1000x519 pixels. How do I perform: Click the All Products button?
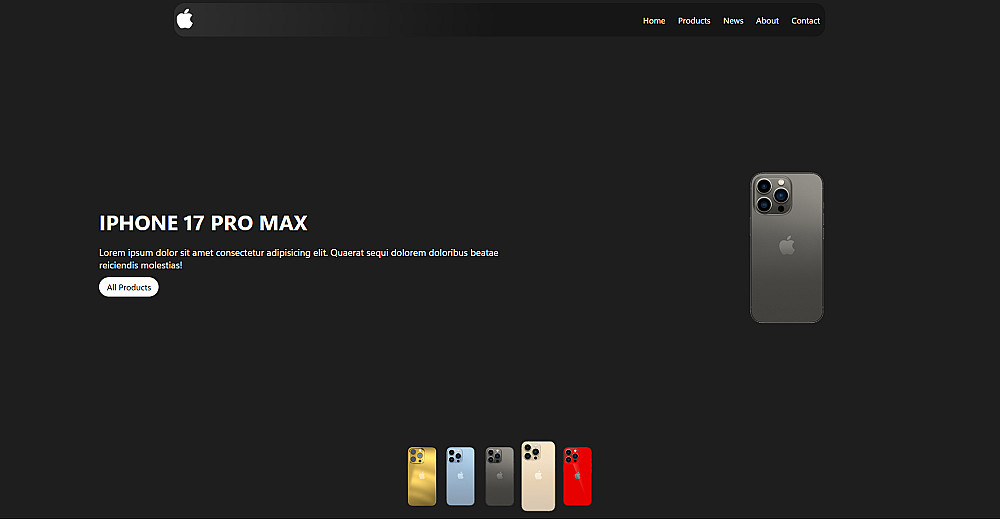click(x=129, y=287)
